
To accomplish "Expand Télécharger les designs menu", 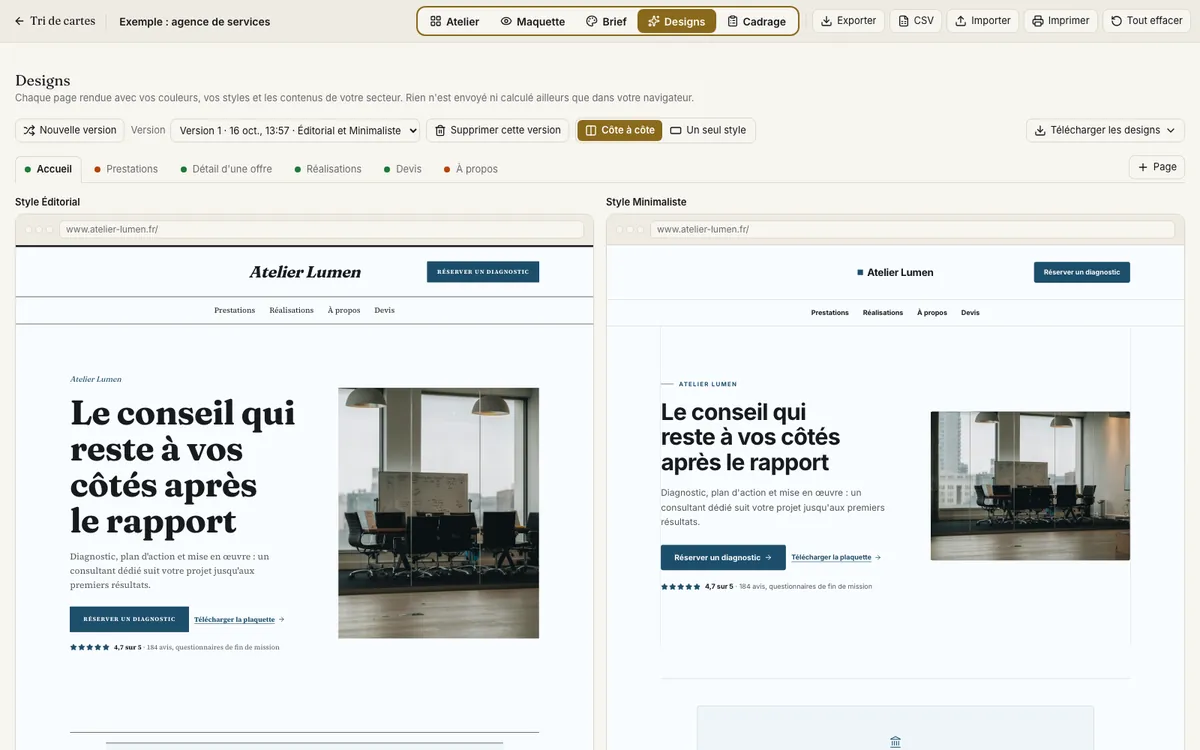I will point(1105,130).
